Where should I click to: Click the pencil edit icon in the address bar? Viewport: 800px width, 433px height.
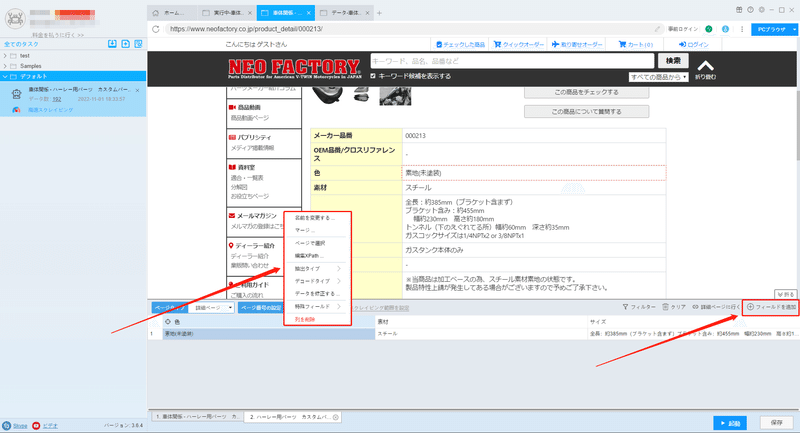657,29
